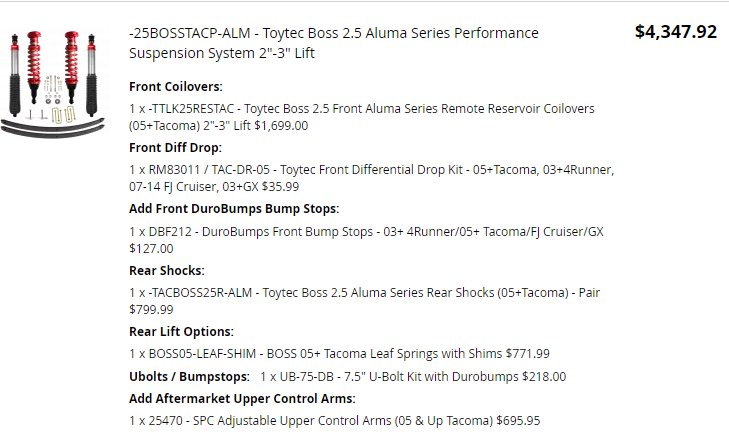Select the Add Front DuroBumps Bump Stops heading

click(x=234, y=209)
